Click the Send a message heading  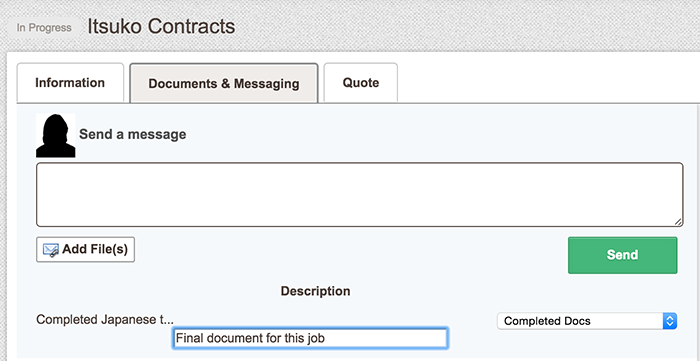click(133, 134)
